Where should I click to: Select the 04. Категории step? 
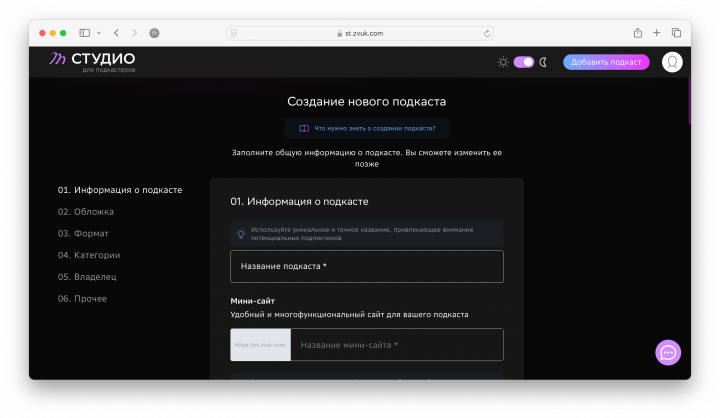pyautogui.click(x=89, y=255)
